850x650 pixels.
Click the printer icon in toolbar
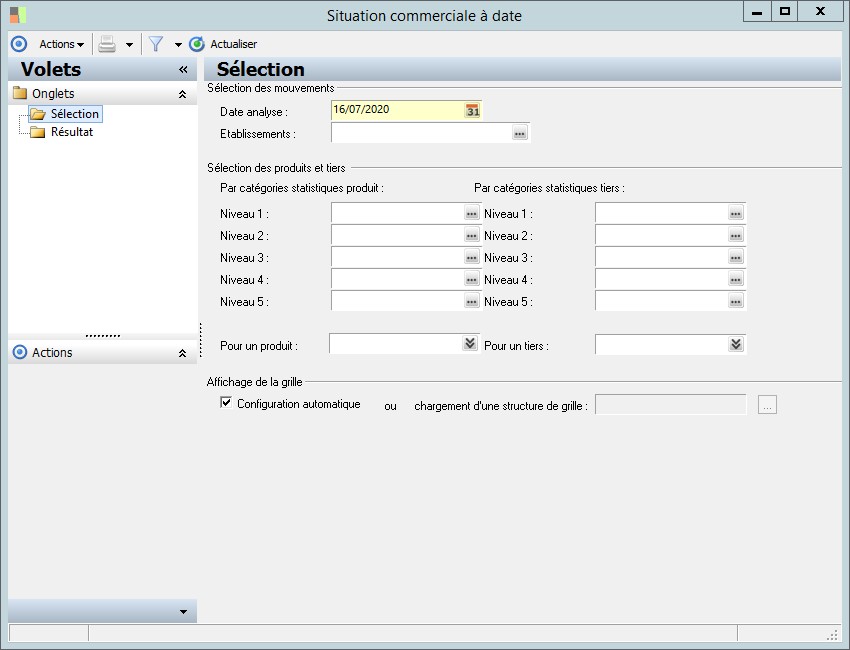click(107, 44)
